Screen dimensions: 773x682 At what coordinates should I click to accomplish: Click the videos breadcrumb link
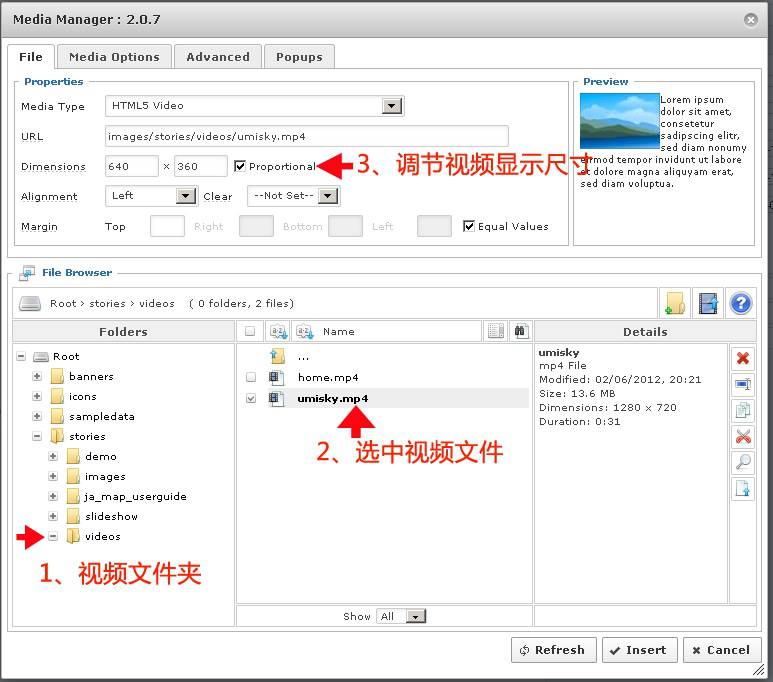pyautogui.click(x=157, y=303)
